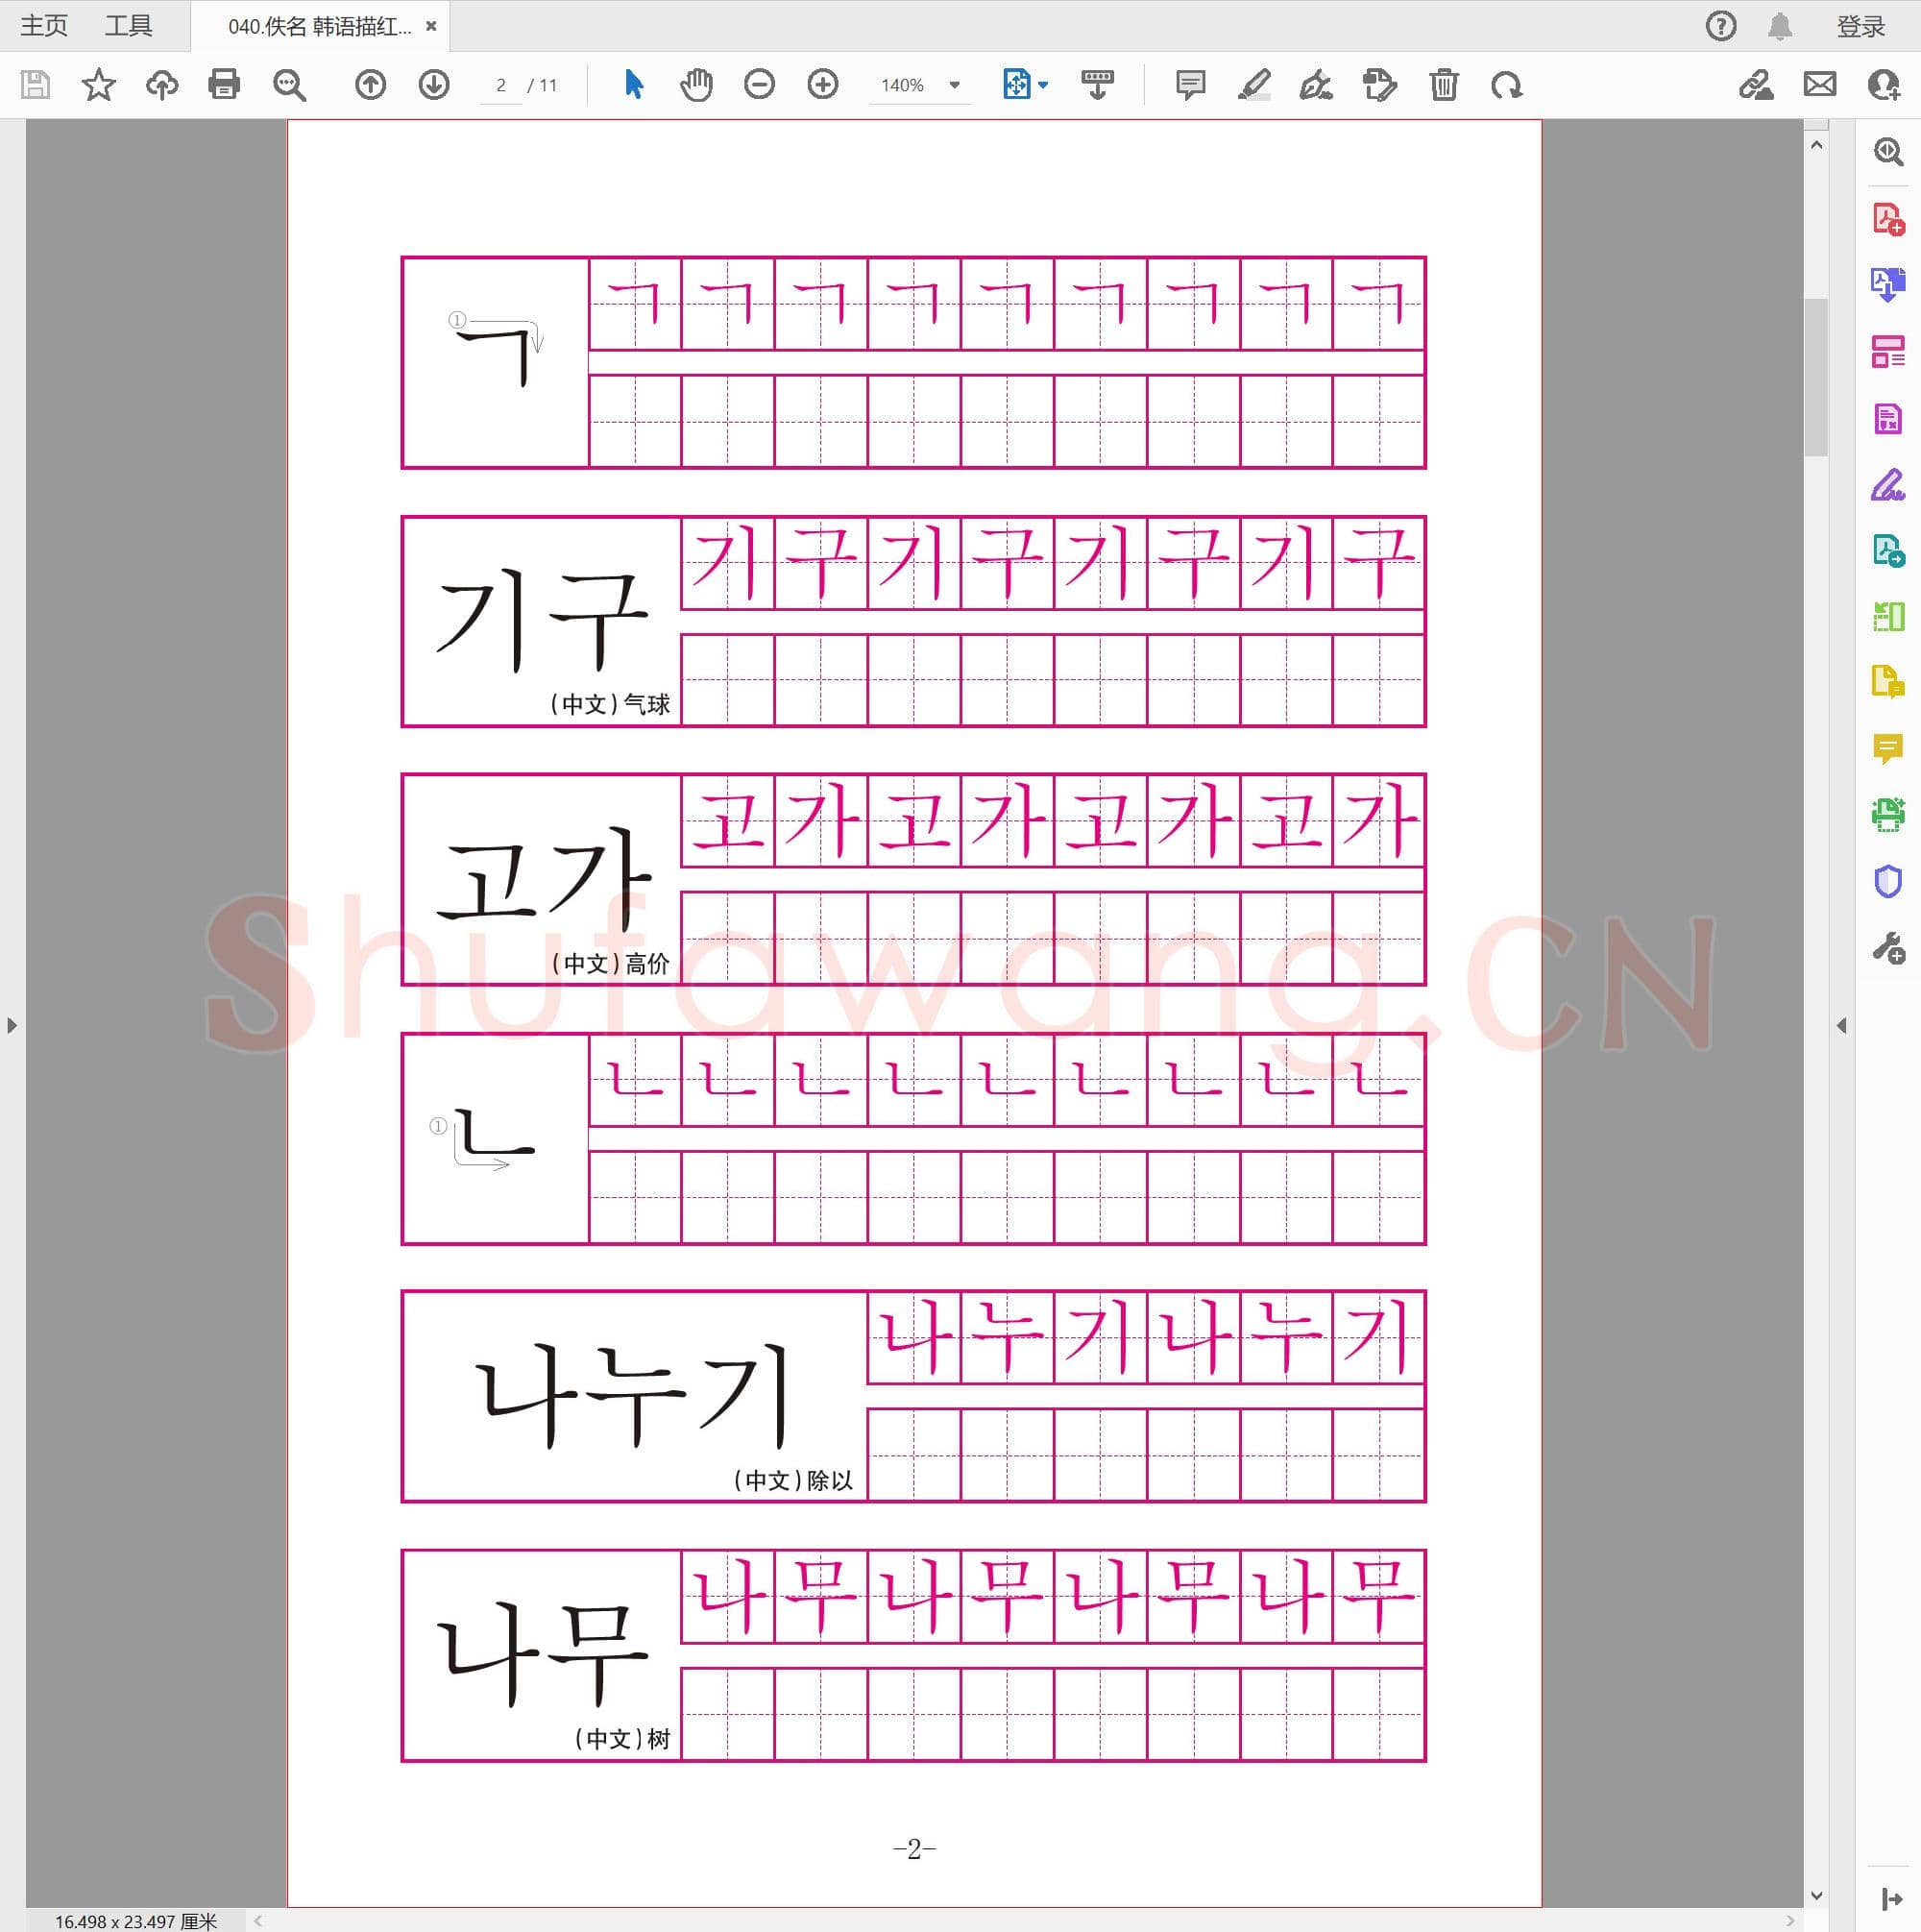The width and height of the screenshot is (1921, 1932).
Task: Click the Print icon
Action: 224,85
